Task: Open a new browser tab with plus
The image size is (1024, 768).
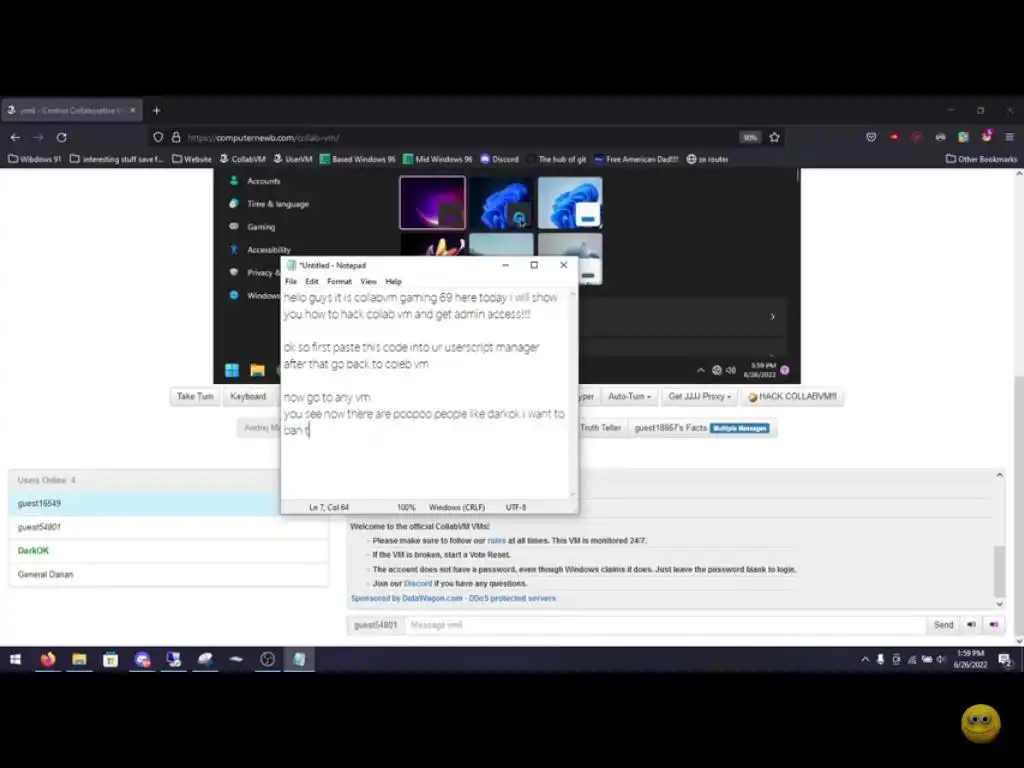Action: 156,110
